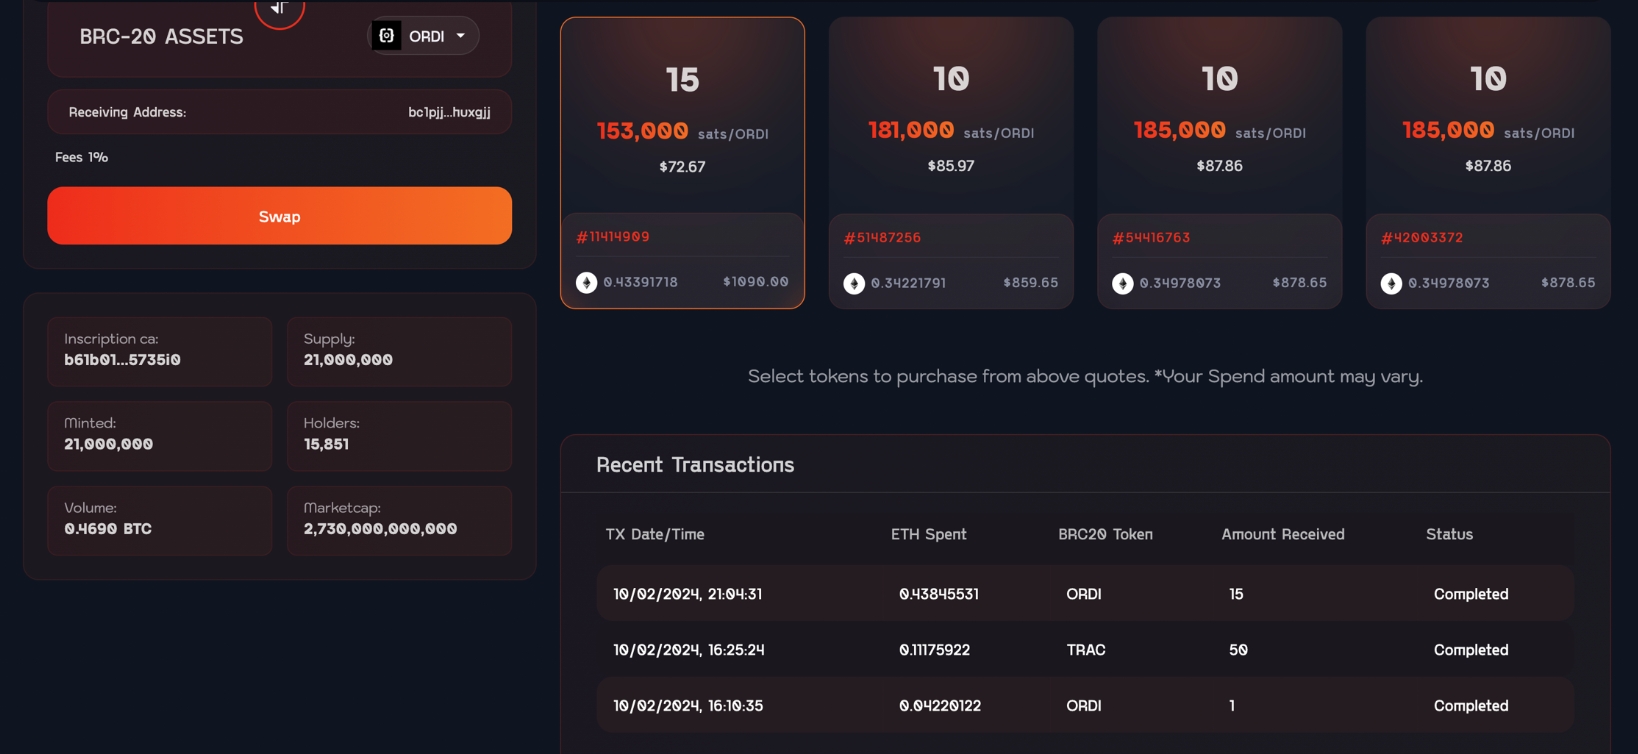
Task: Select the TRAC transaction row
Action: click(x=1085, y=650)
